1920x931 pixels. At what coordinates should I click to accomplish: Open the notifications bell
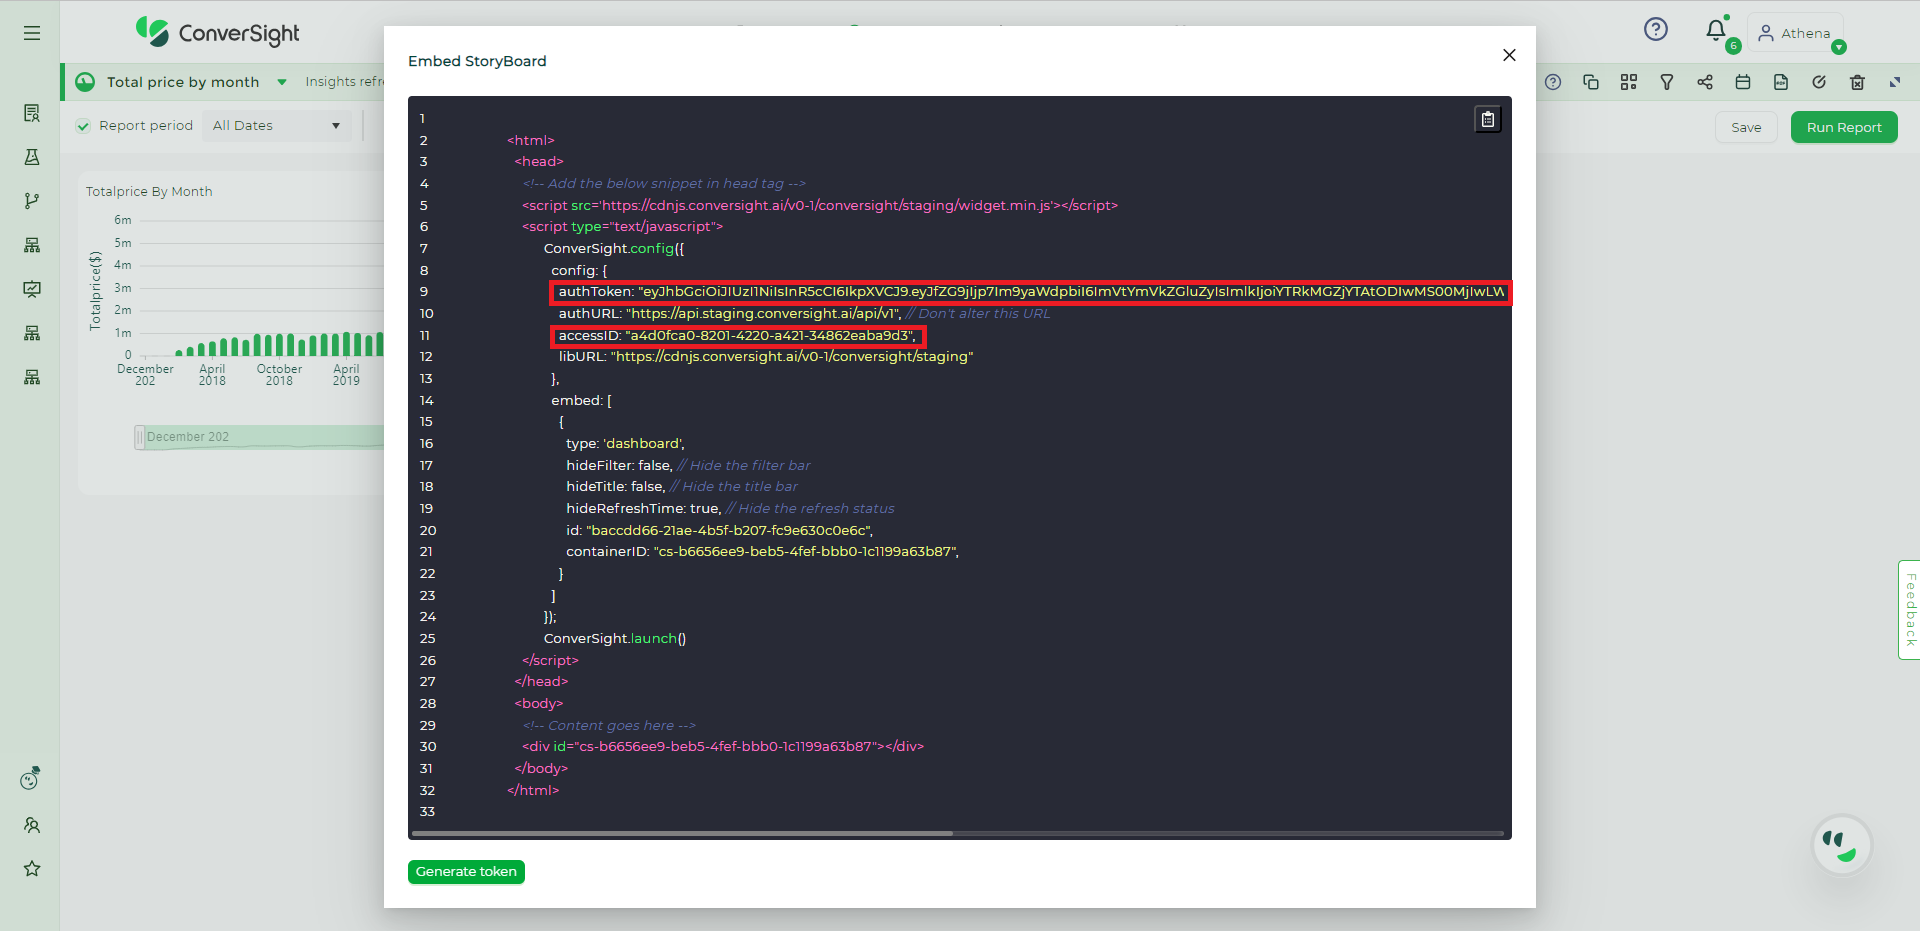[x=1716, y=30]
